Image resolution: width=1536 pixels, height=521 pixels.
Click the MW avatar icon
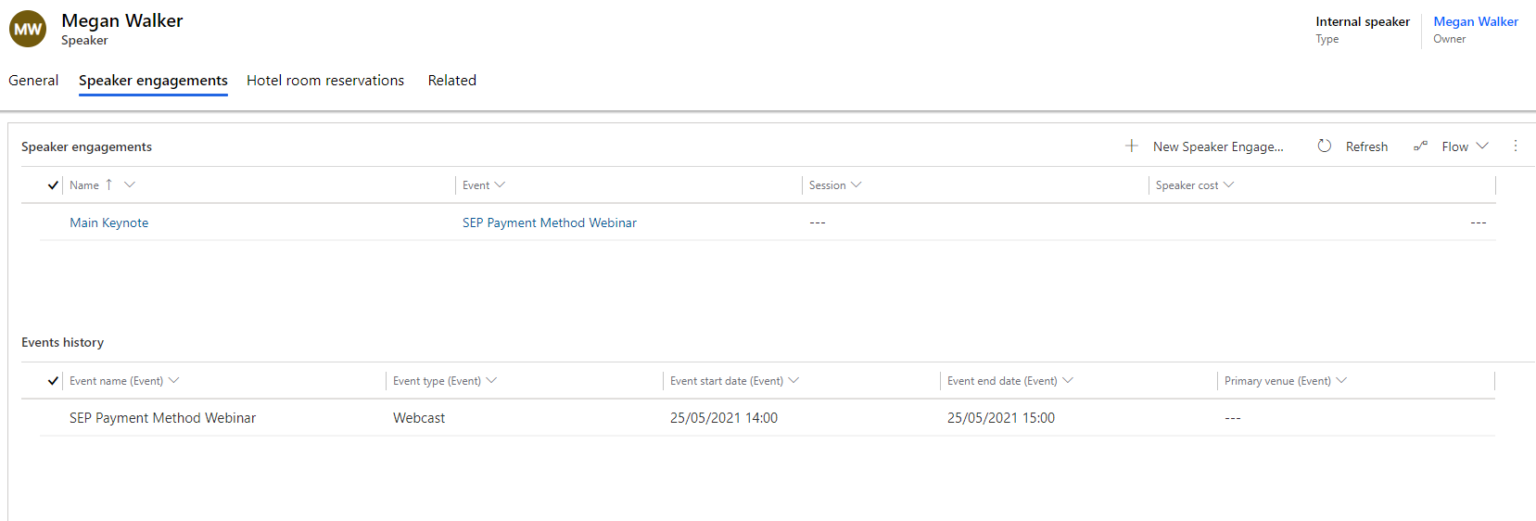tap(27, 30)
